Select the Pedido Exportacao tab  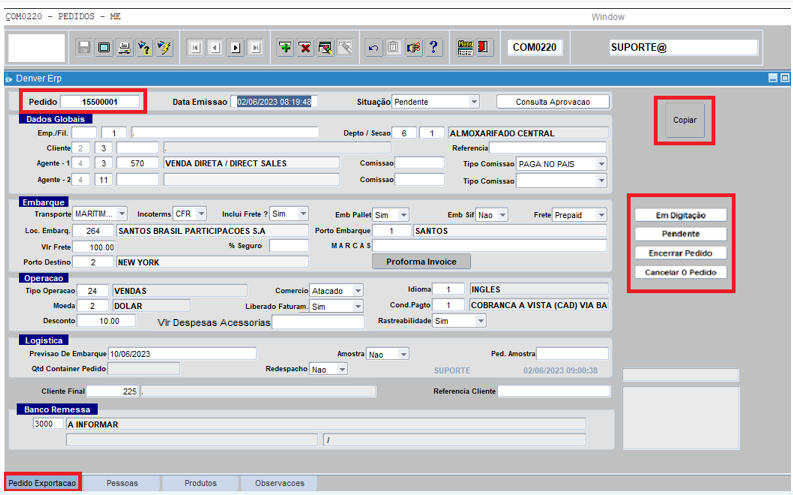point(42,483)
